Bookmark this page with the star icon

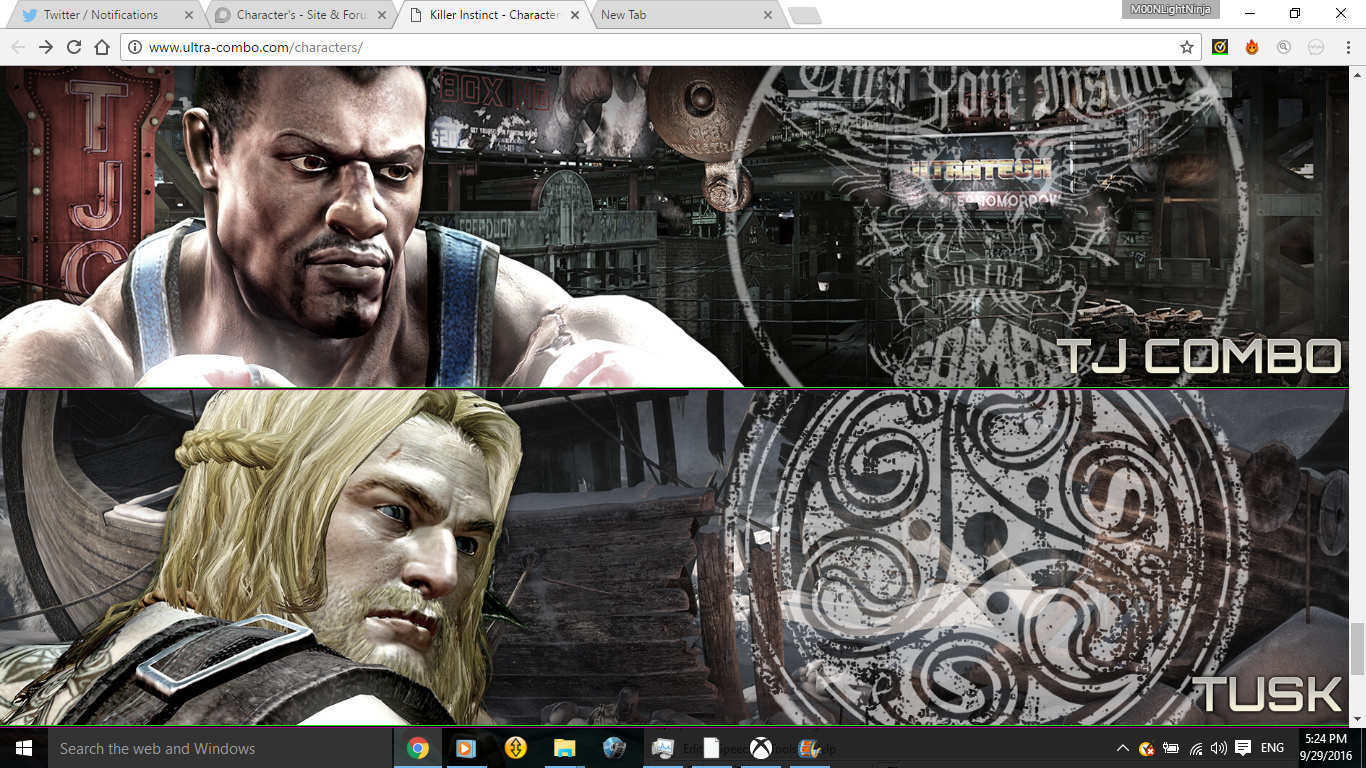[x=1187, y=47]
